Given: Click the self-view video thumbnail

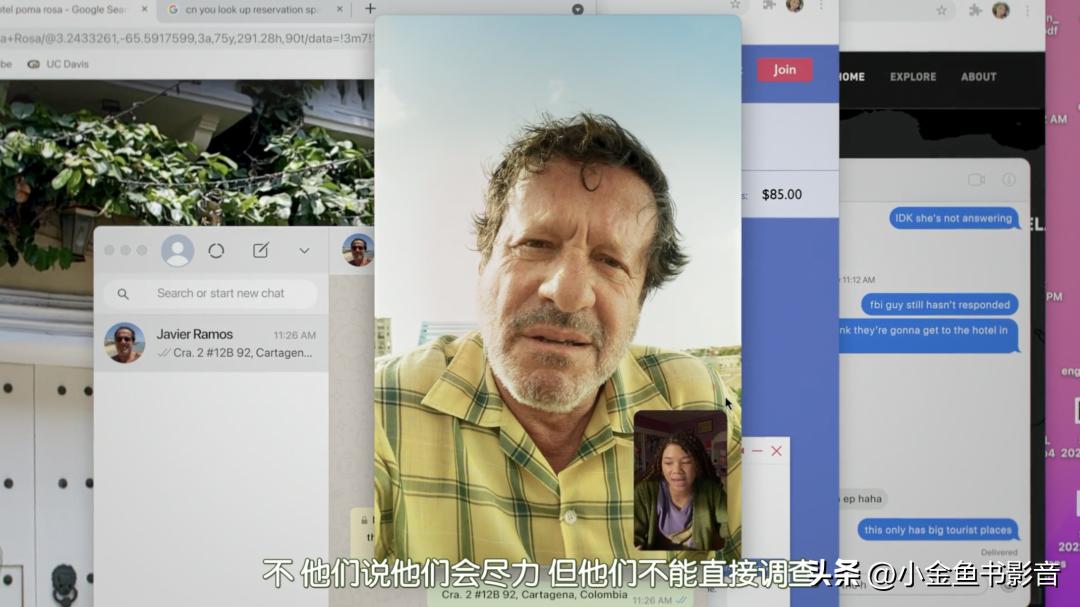Looking at the screenshot, I should [x=680, y=478].
